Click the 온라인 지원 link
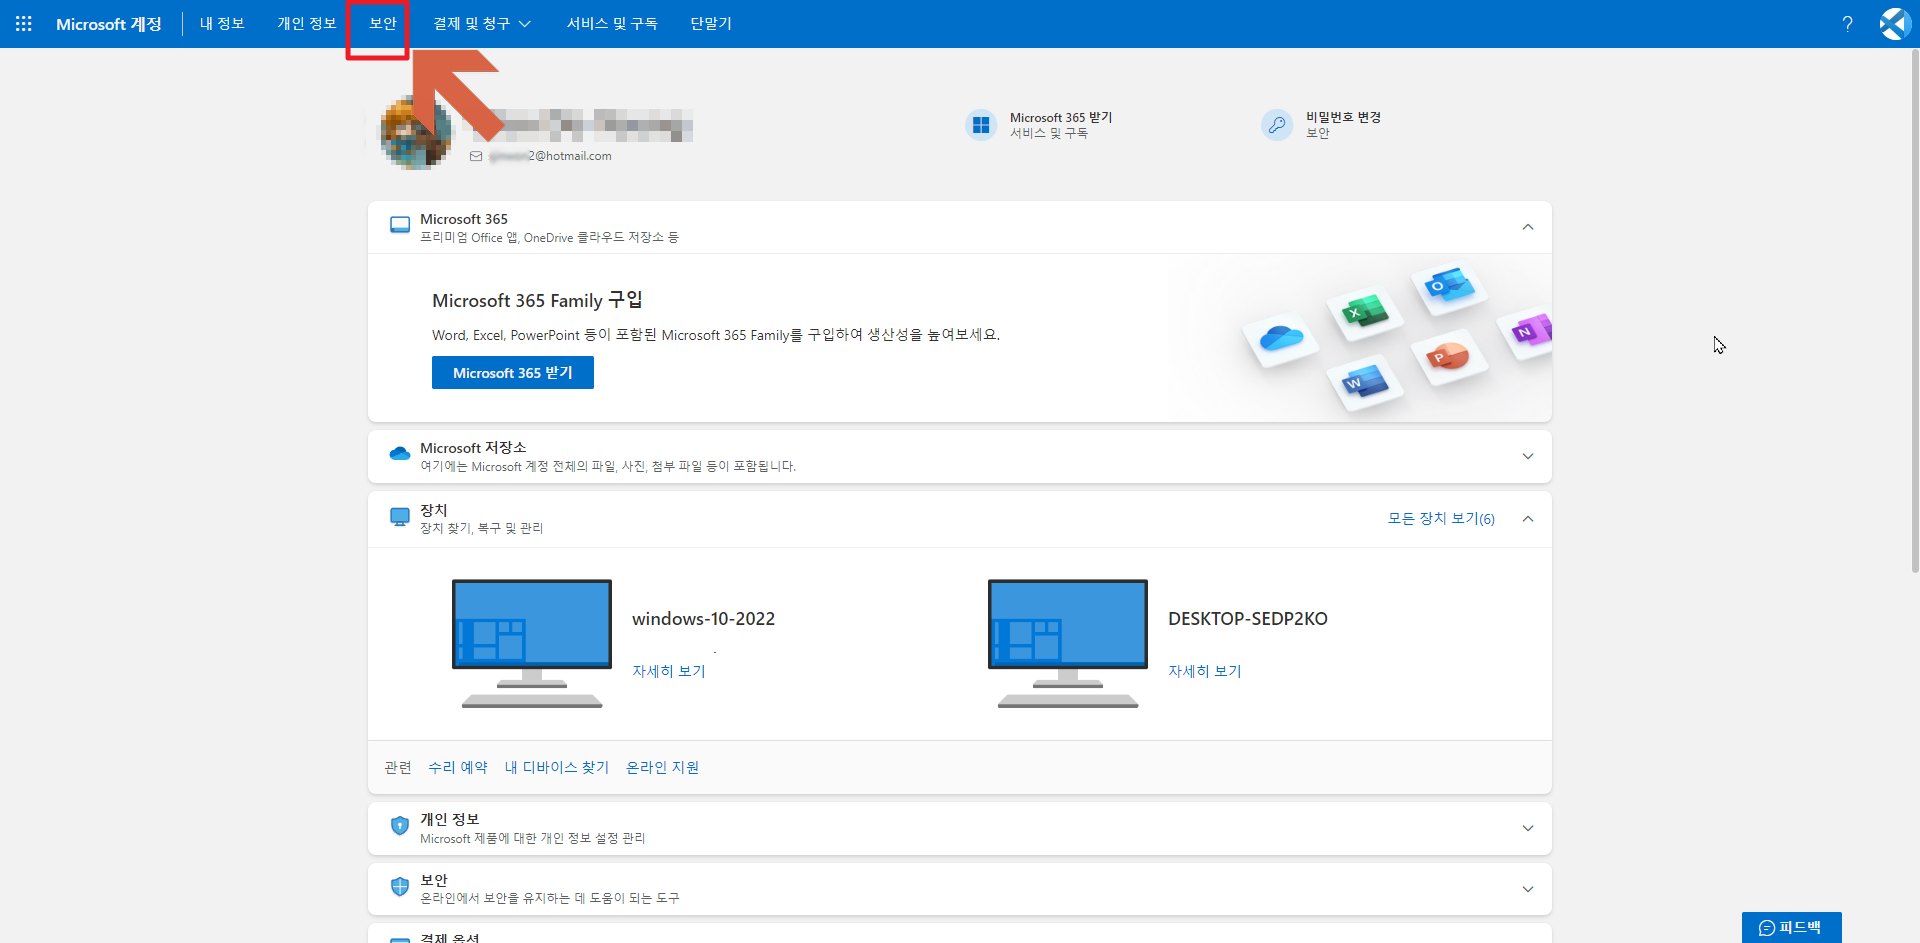 pyautogui.click(x=662, y=767)
